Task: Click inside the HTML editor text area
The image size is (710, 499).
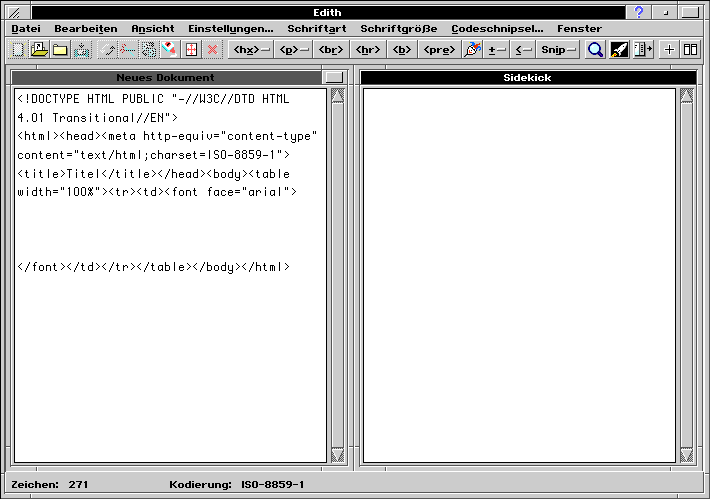Action: 170,350
